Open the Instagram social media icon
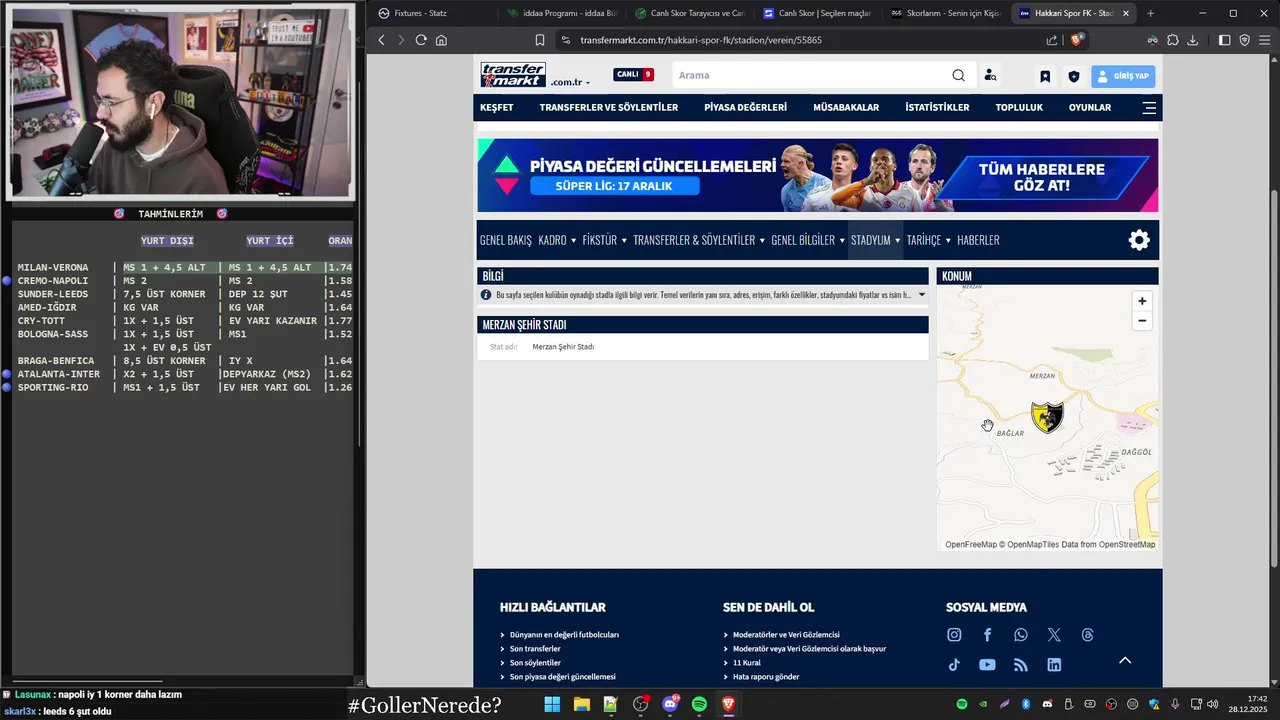Screen dimensions: 1280x720 pyautogui.click(x=954, y=635)
